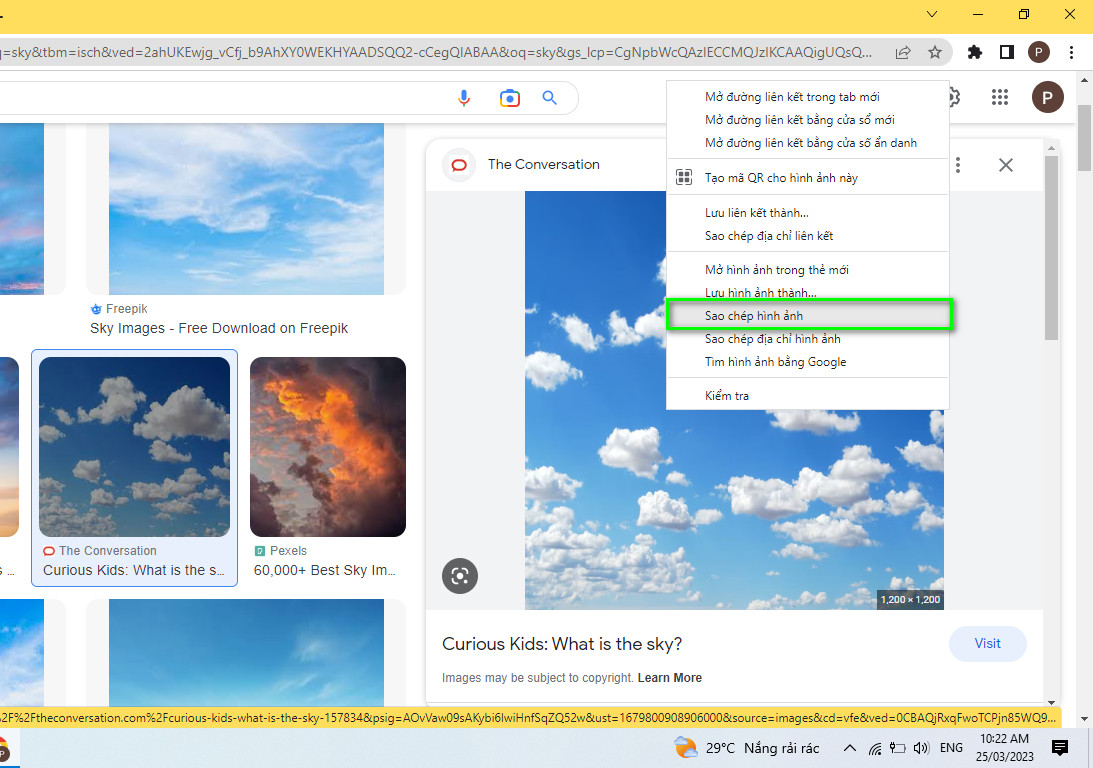Show hidden system tray icons

pyautogui.click(x=849, y=748)
